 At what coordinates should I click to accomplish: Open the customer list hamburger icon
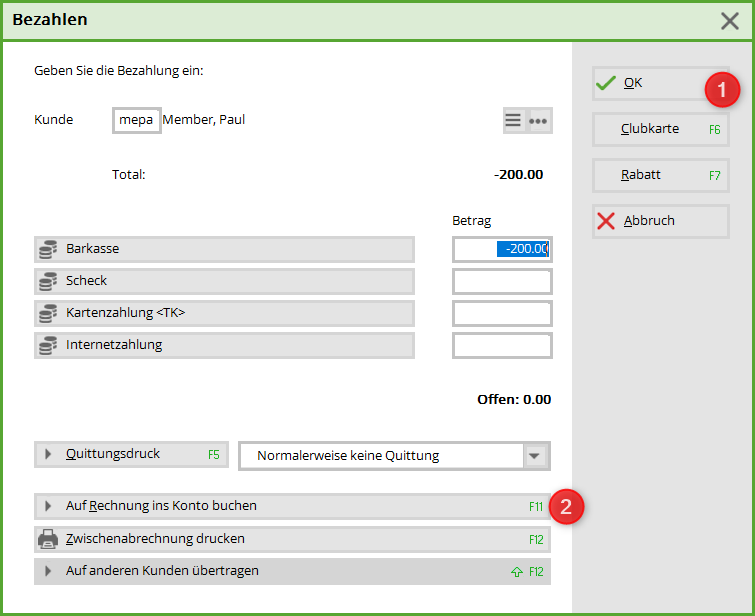[513, 120]
